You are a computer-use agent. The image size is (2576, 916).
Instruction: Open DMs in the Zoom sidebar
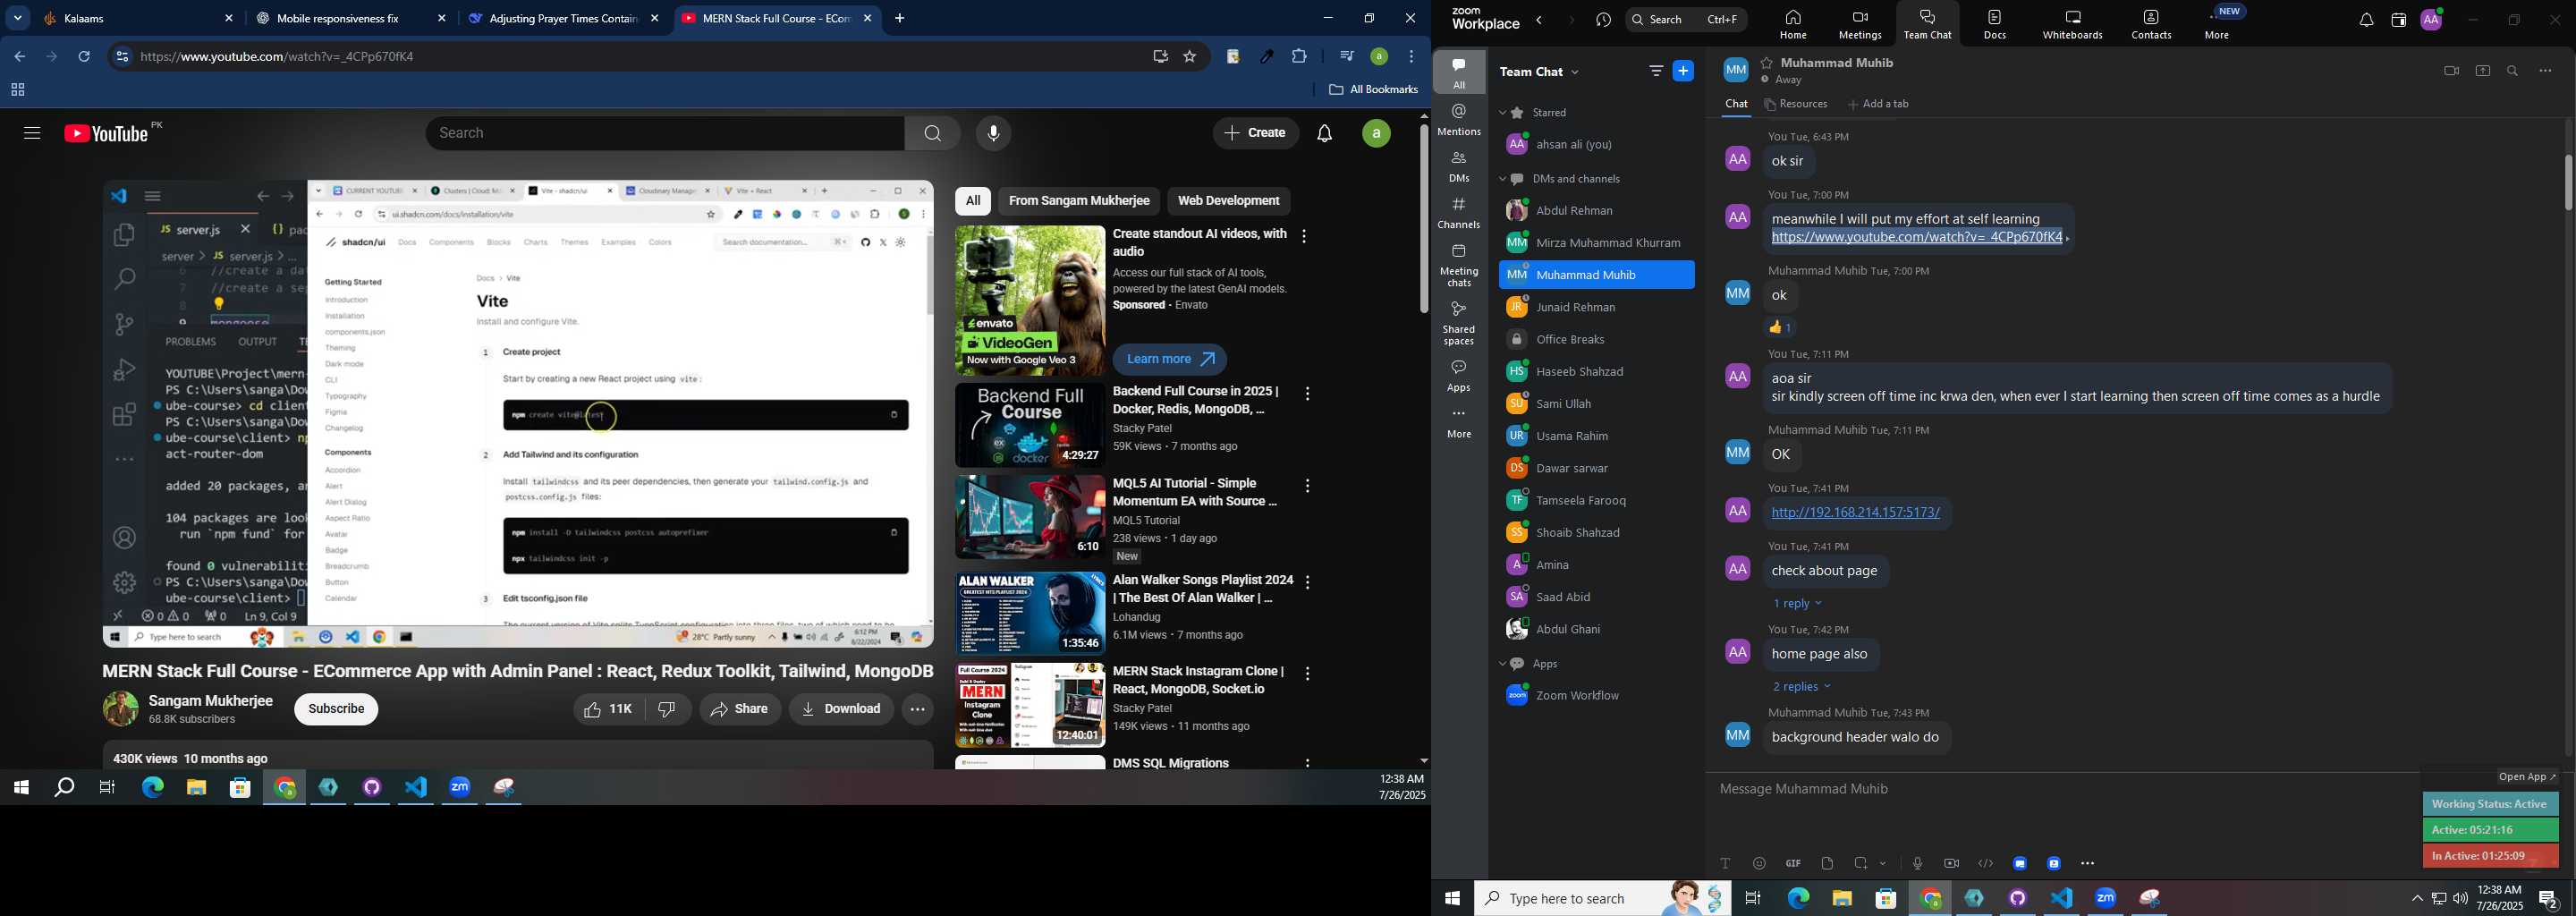tap(1459, 166)
